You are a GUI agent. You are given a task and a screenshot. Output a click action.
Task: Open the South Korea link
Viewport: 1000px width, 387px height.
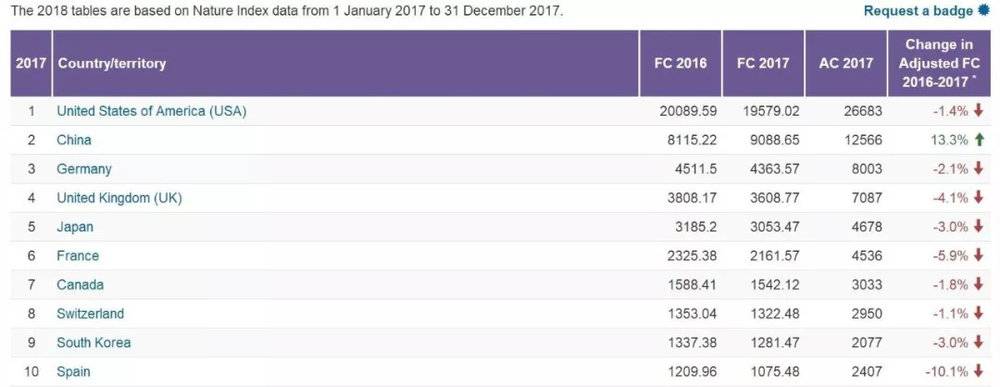click(x=94, y=342)
